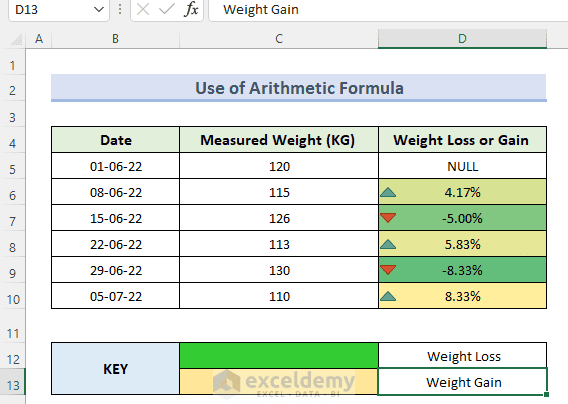Viewport: 568px width, 404px height.
Task: Select column A header
Action: tap(39, 39)
